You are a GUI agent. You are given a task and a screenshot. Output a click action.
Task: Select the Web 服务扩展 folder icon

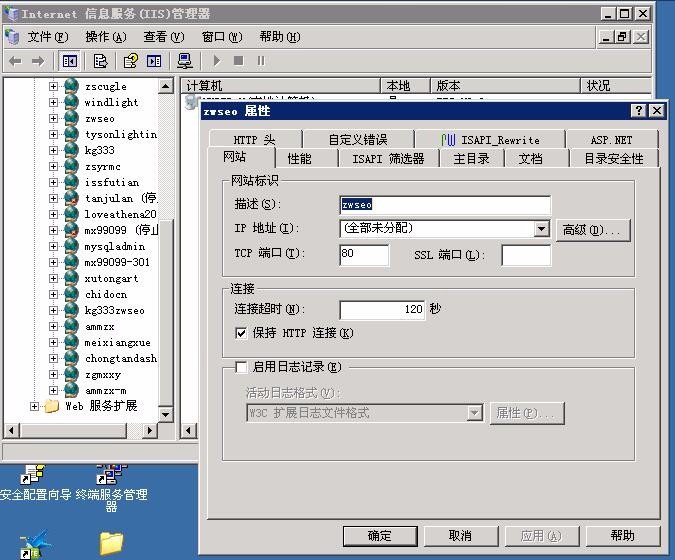[x=52, y=406]
